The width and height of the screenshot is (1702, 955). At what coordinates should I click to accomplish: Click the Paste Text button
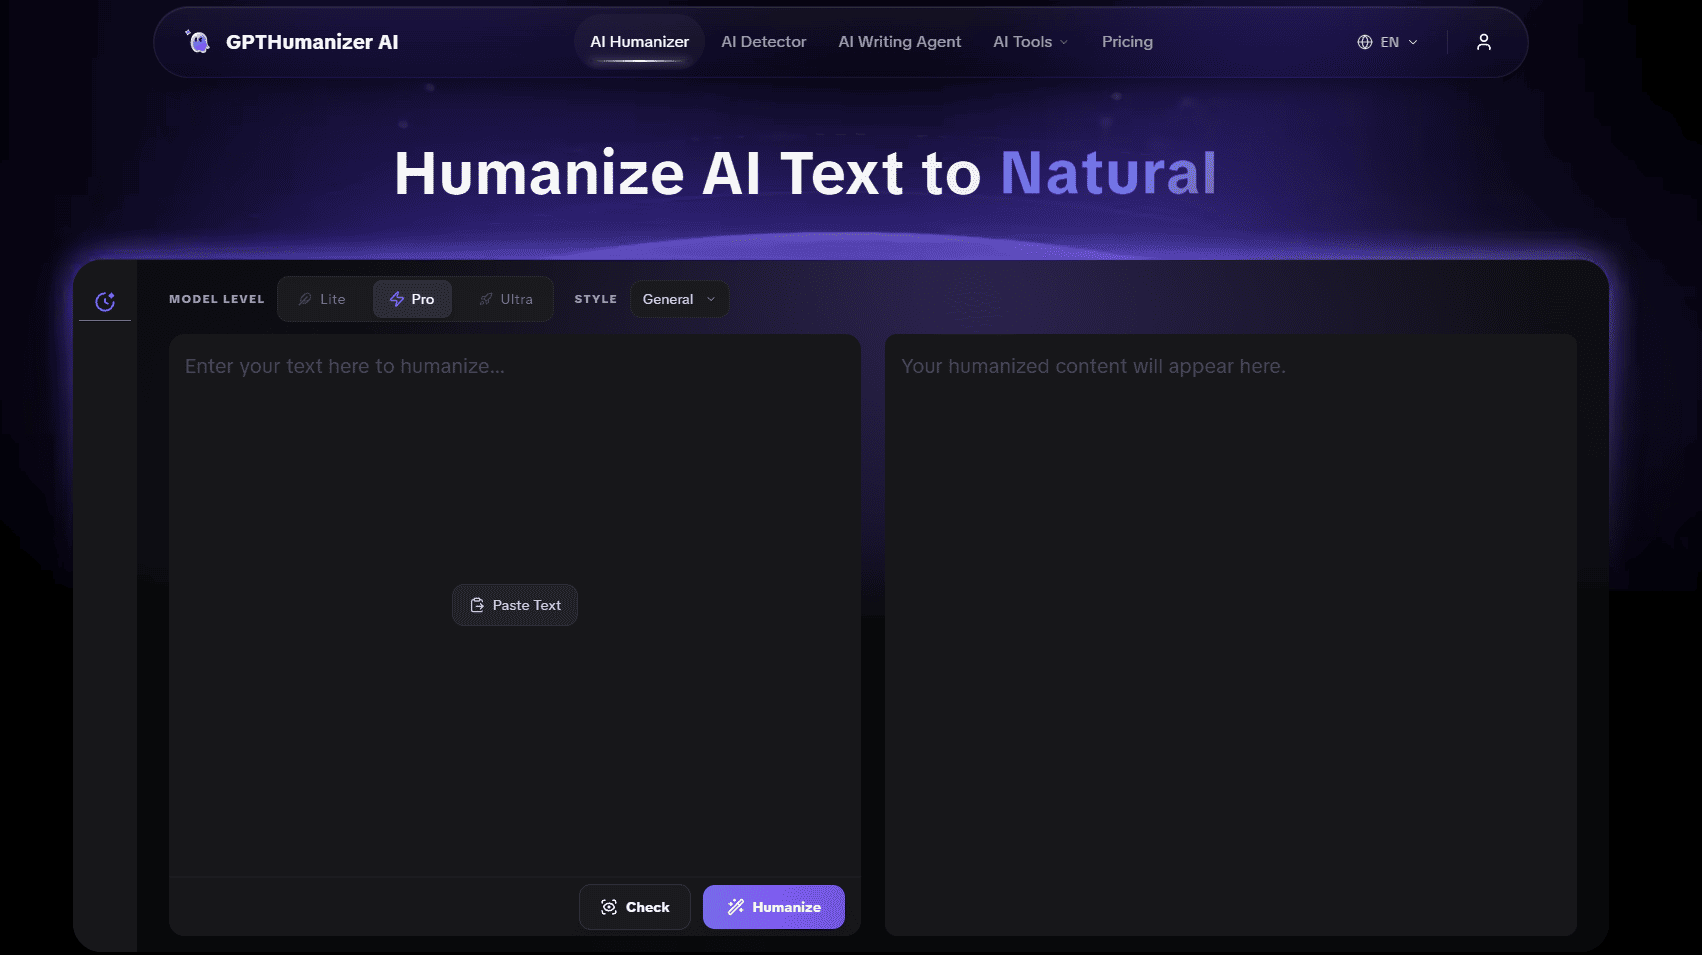[x=515, y=605]
